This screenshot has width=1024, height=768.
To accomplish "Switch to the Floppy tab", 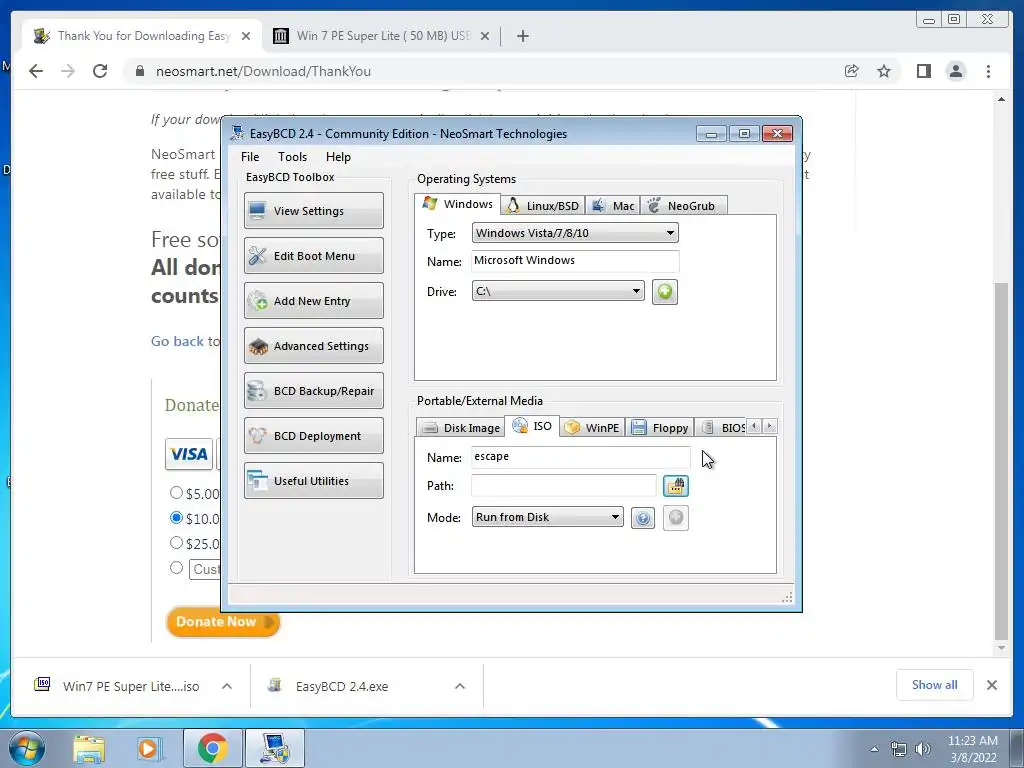I will pos(660,428).
